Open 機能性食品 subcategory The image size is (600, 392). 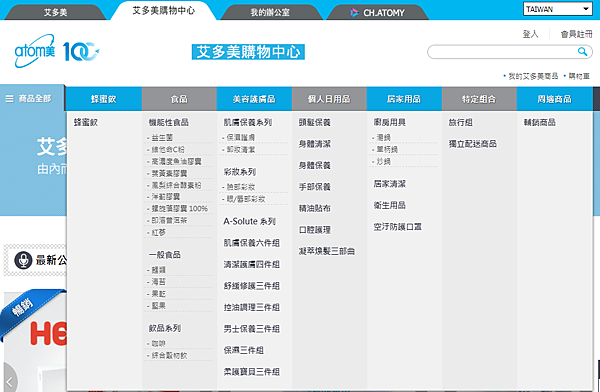coord(169,122)
